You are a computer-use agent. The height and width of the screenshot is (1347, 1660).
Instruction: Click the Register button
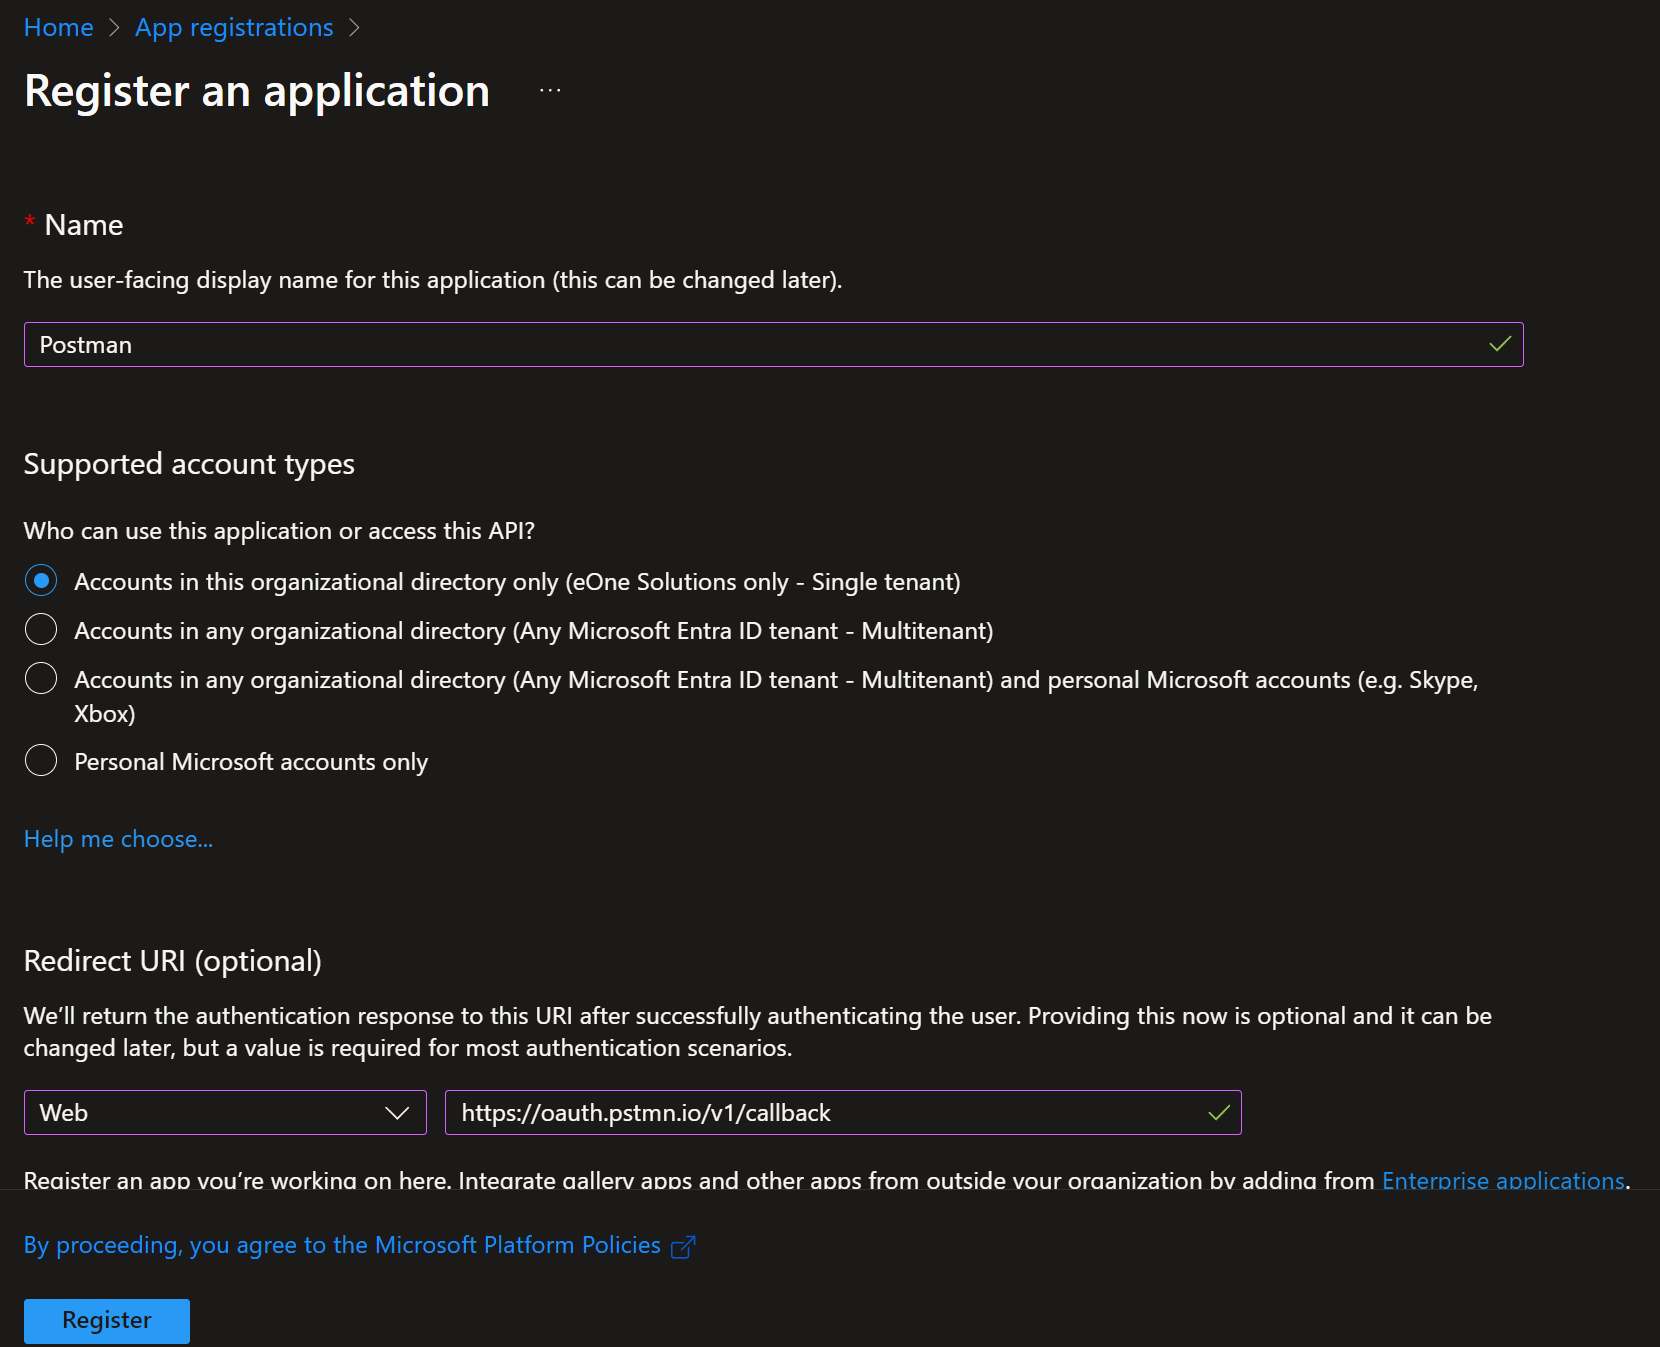click(107, 1320)
